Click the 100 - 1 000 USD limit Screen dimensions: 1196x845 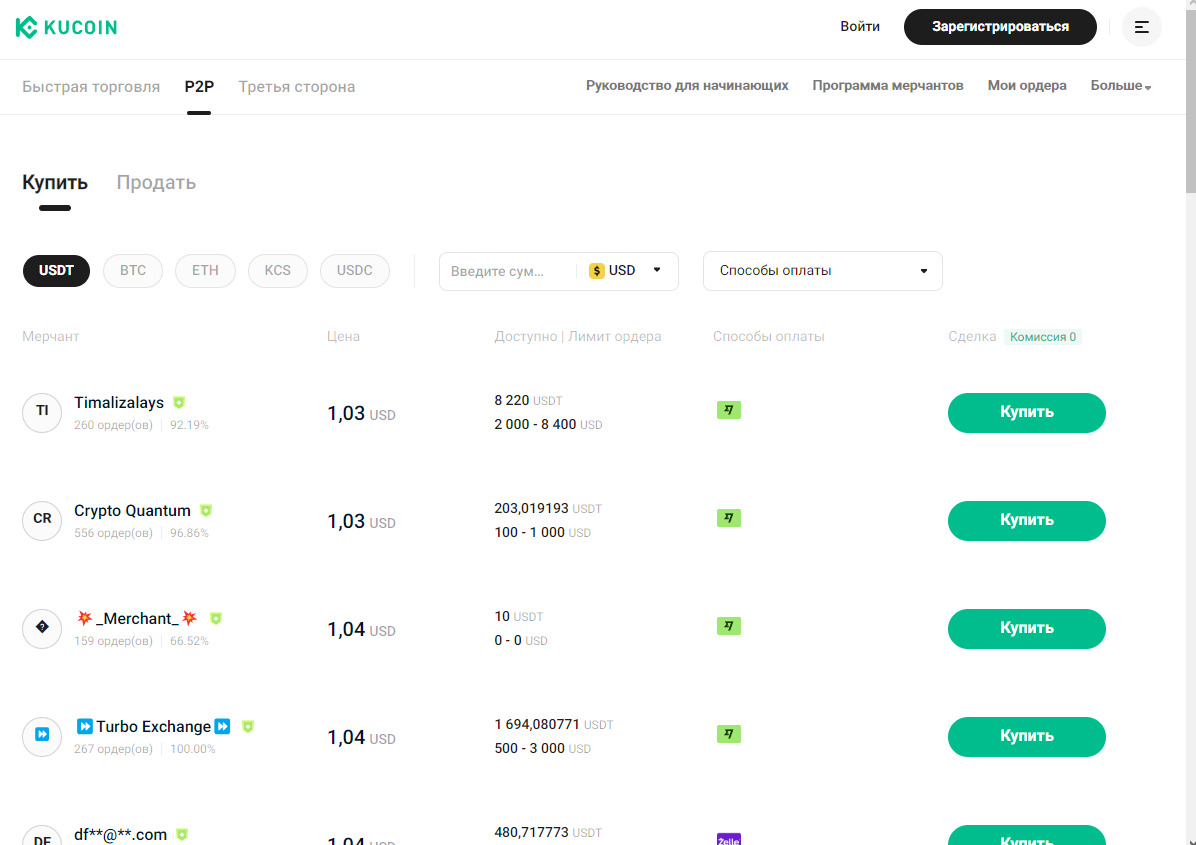(x=542, y=532)
